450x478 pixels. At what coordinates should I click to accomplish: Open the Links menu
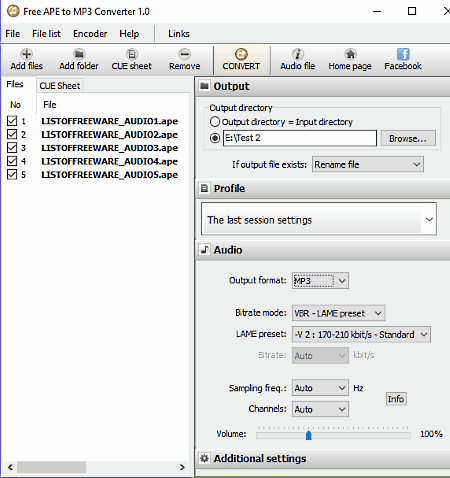179,34
